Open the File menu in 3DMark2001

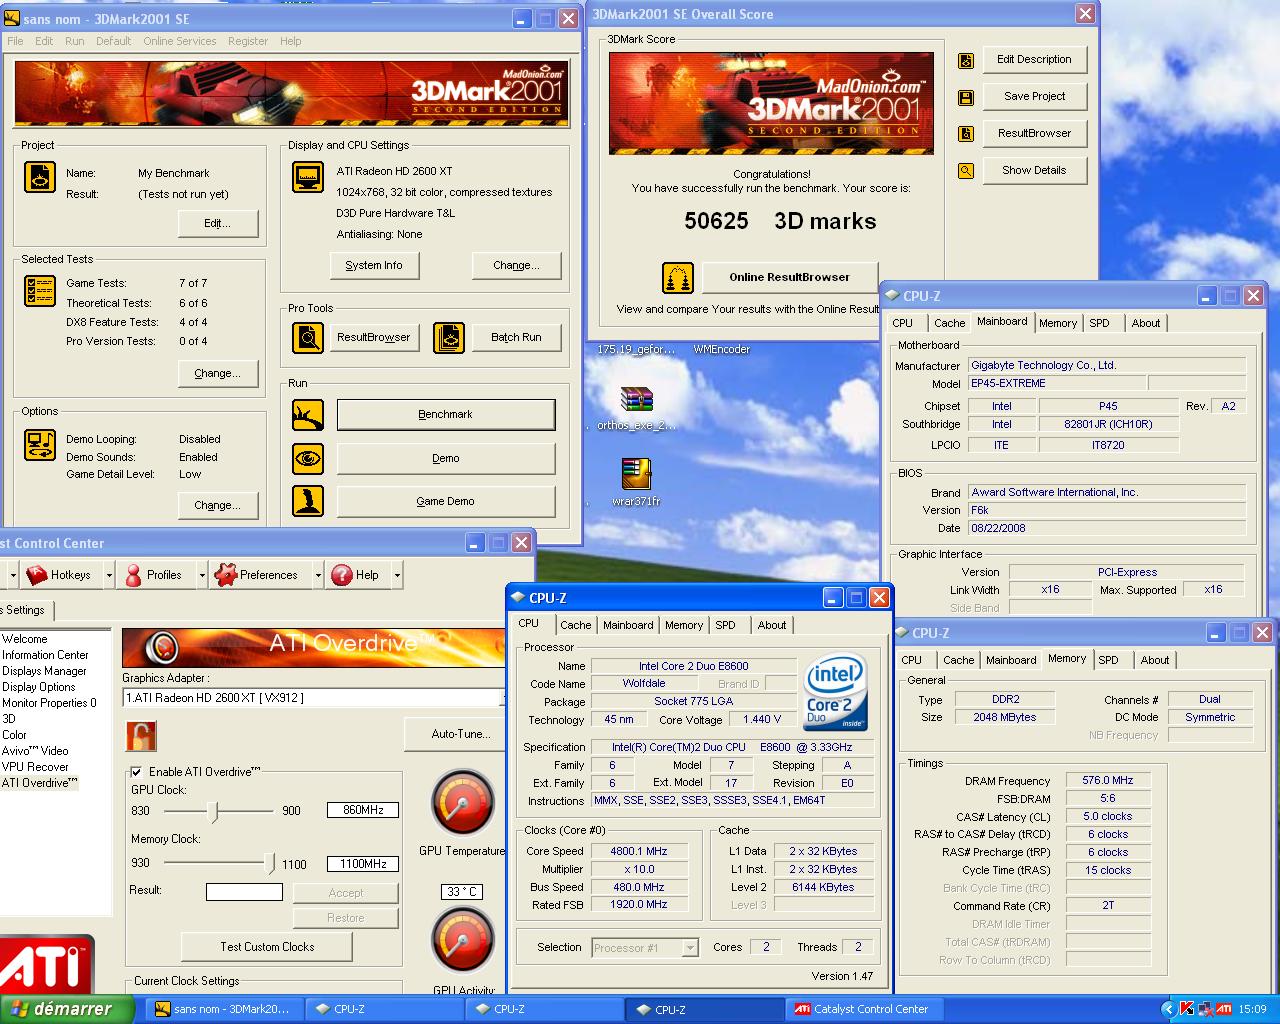pyautogui.click(x=16, y=41)
